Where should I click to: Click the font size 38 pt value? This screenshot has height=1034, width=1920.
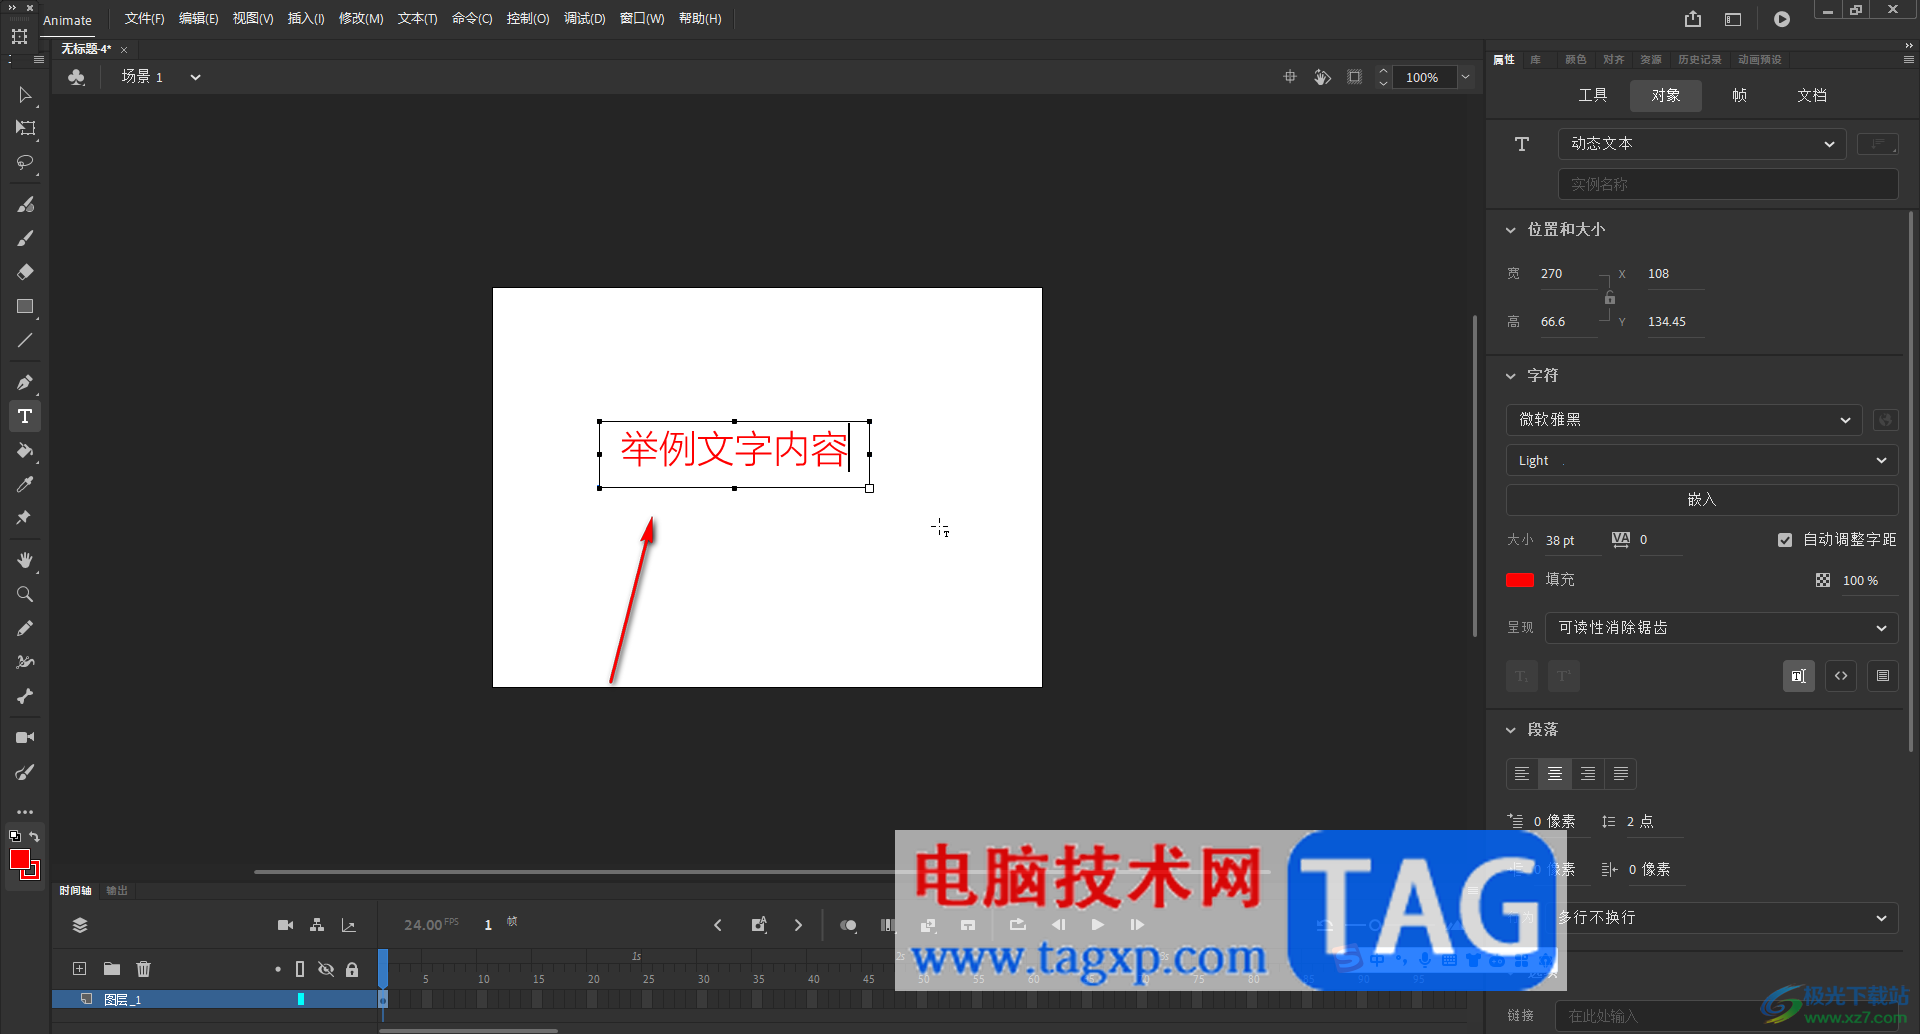coord(1560,541)
